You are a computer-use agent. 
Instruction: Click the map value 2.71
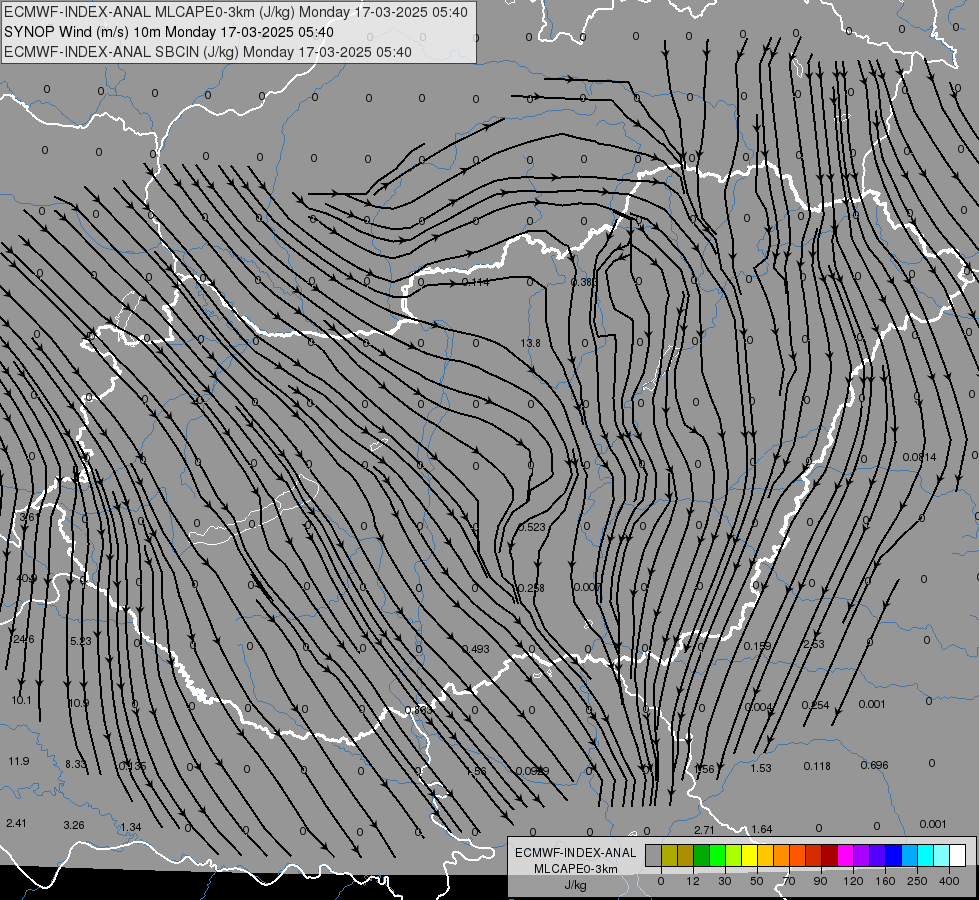click(704, 829)
